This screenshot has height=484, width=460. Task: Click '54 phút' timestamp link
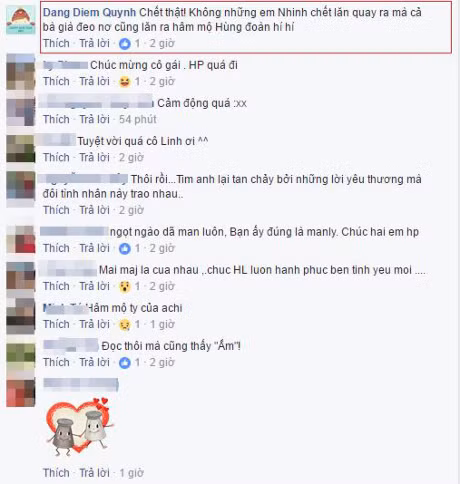[138, 119]
